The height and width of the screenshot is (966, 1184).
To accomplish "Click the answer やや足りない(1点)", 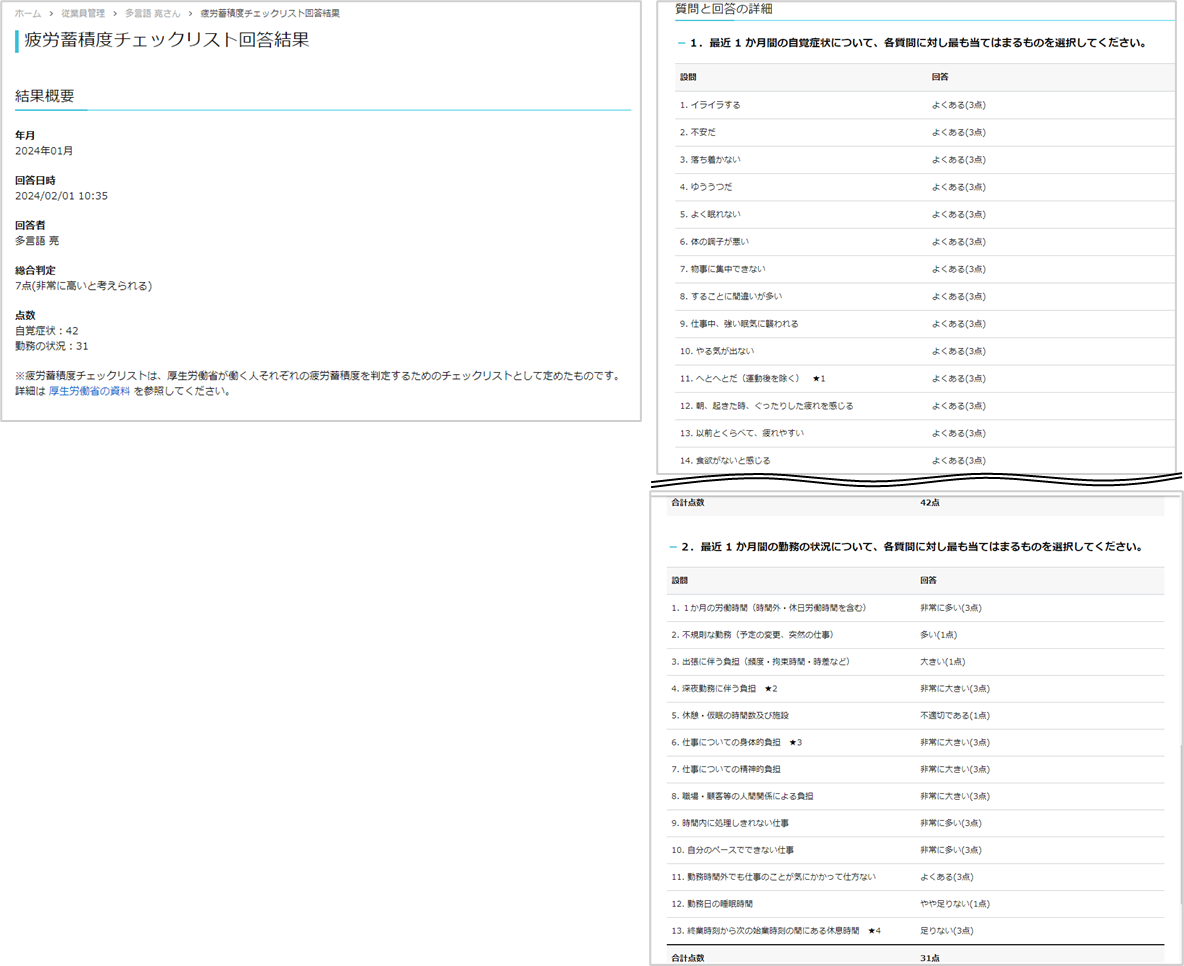I will click(x=954, y=904).
